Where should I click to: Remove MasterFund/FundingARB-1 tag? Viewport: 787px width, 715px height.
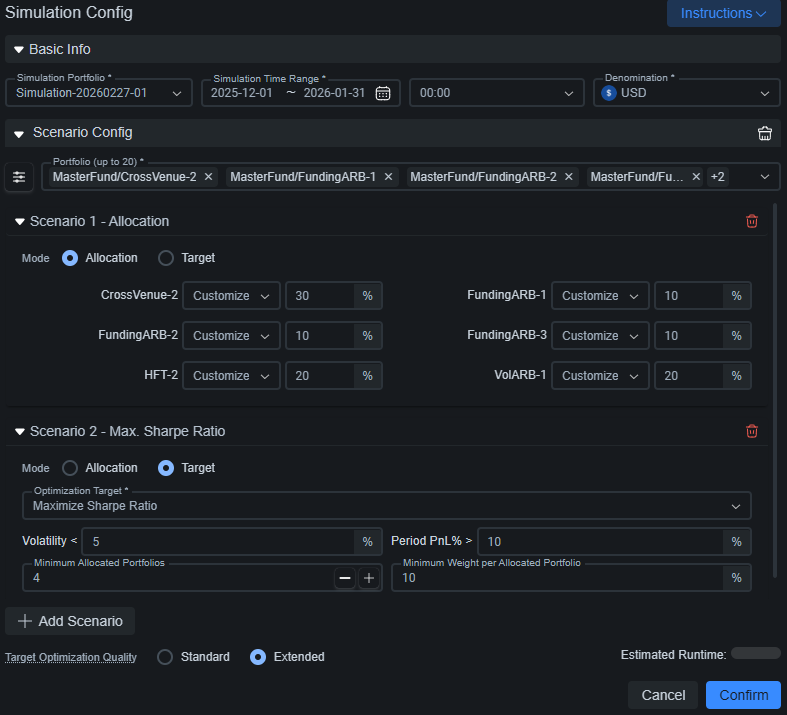point(388,177)
